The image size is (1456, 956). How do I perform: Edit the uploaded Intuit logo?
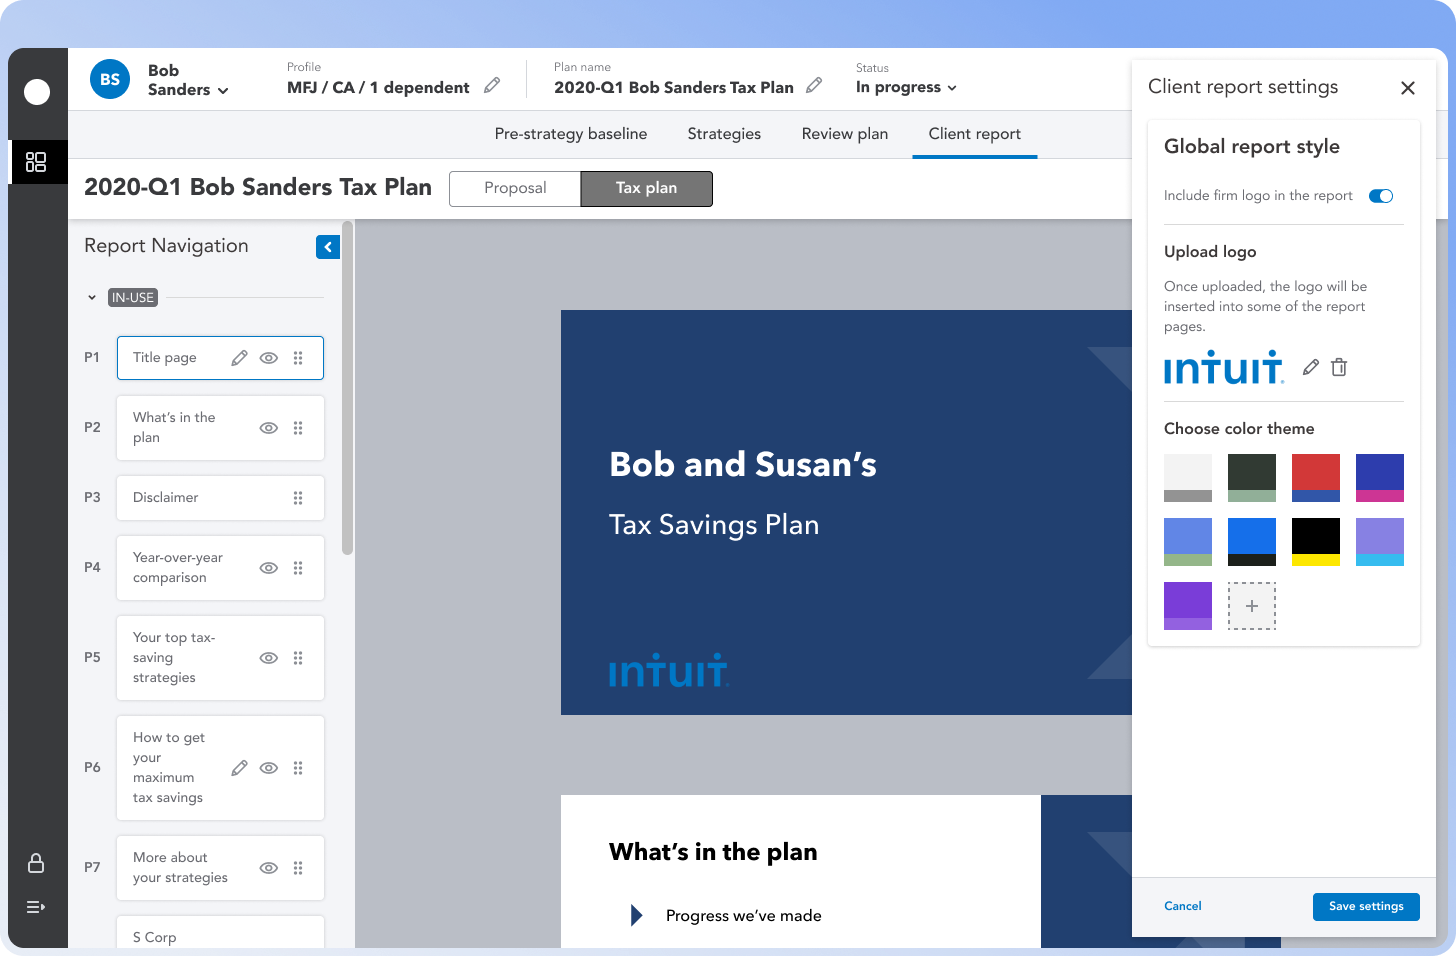click(1311, 367)
